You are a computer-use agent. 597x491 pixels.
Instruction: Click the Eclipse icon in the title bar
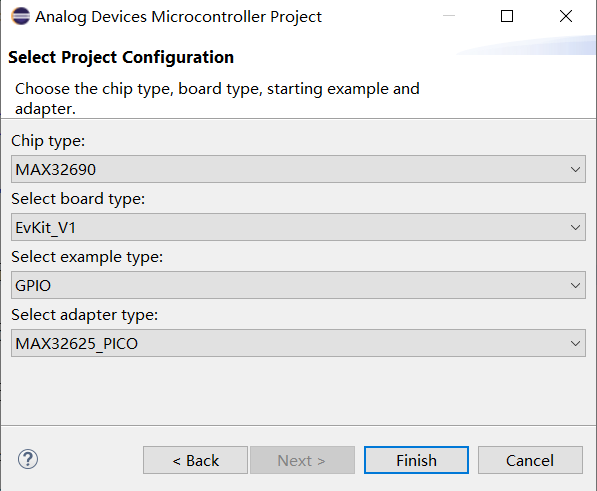coord(21,16)
